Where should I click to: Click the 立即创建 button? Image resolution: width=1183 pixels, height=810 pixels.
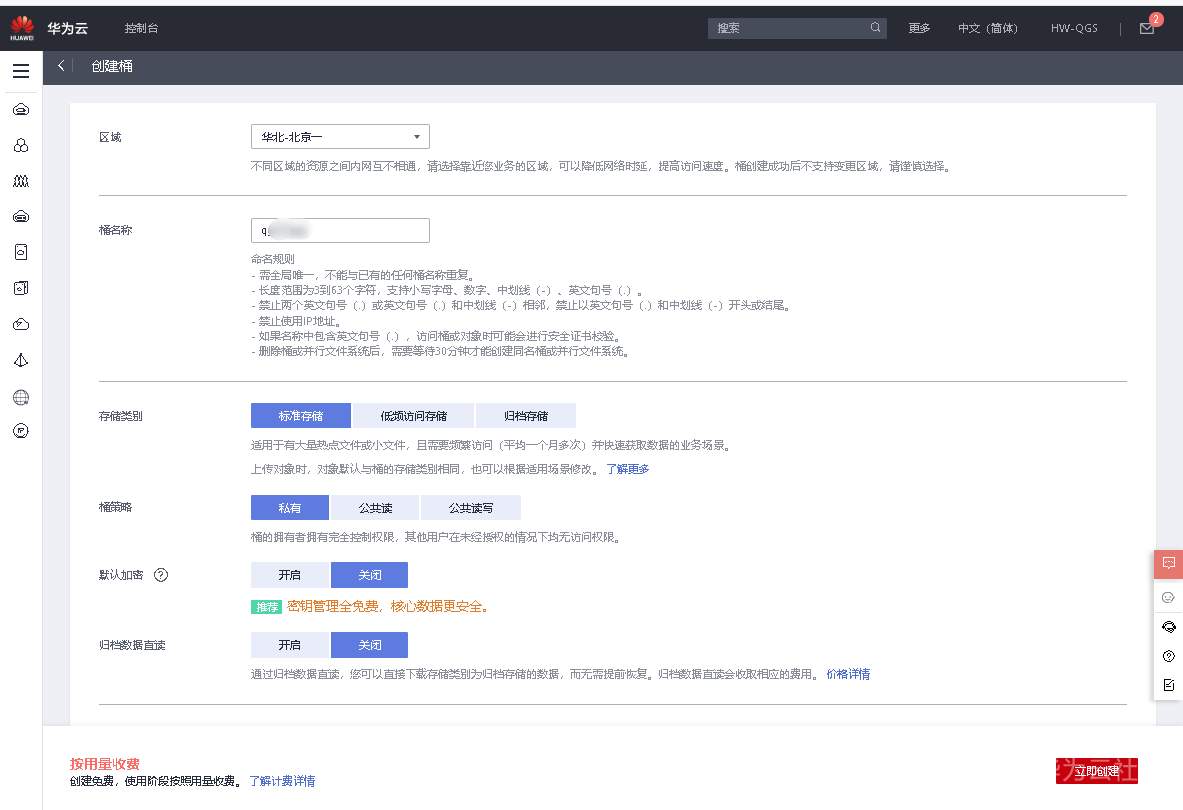tap(1097, 770)
